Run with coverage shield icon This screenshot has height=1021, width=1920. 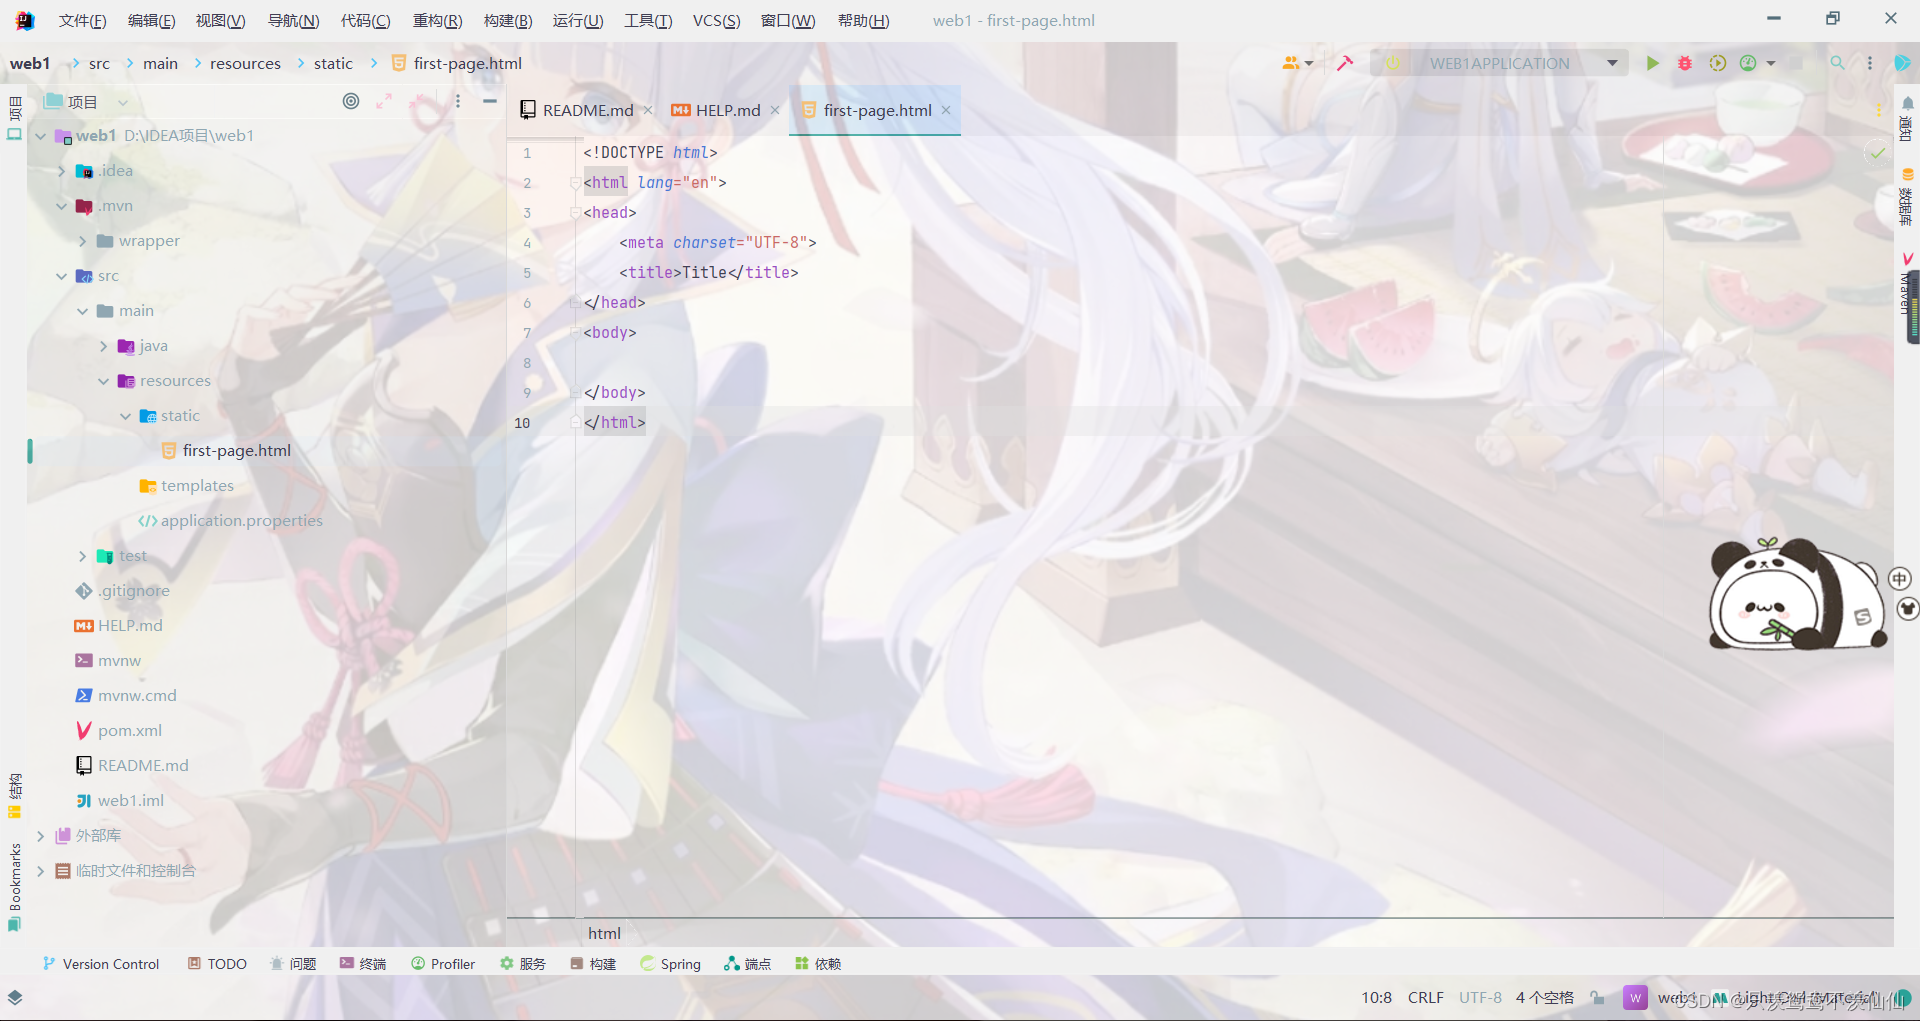pyautogui.click(x=1717, y=63)
